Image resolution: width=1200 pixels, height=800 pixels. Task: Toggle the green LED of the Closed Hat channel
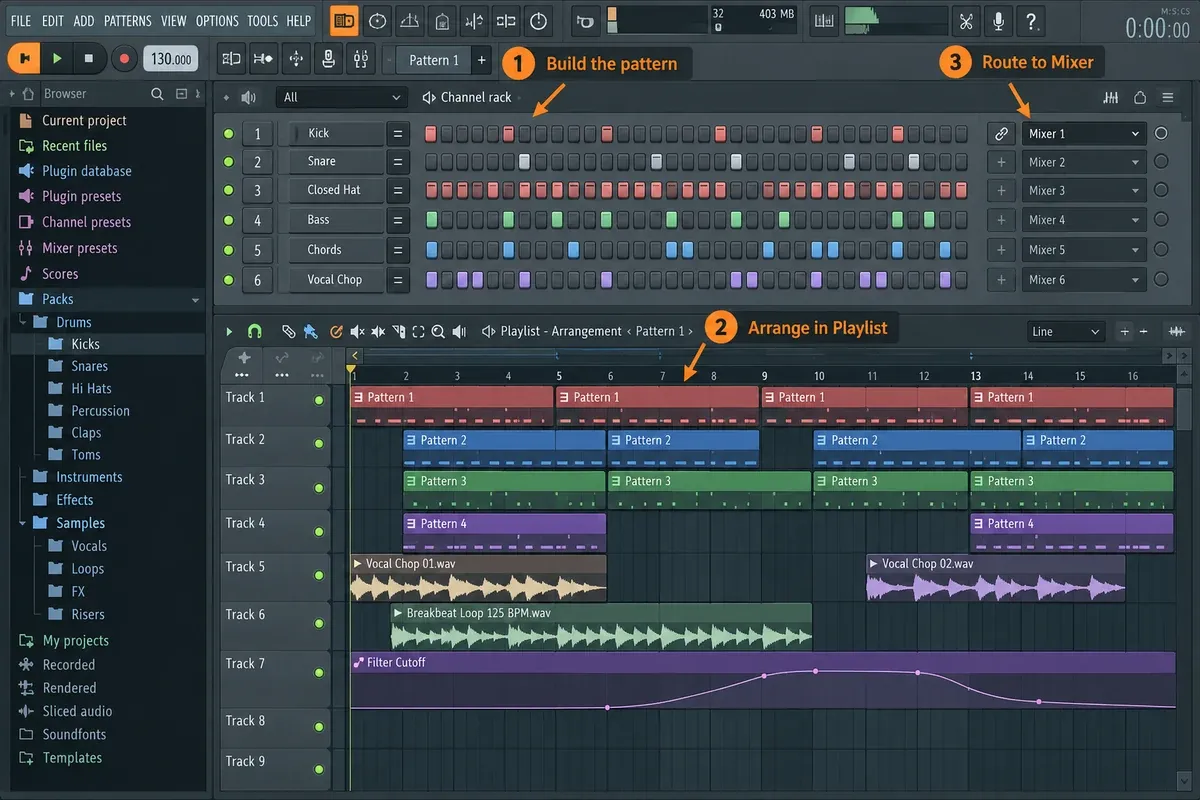228,191
